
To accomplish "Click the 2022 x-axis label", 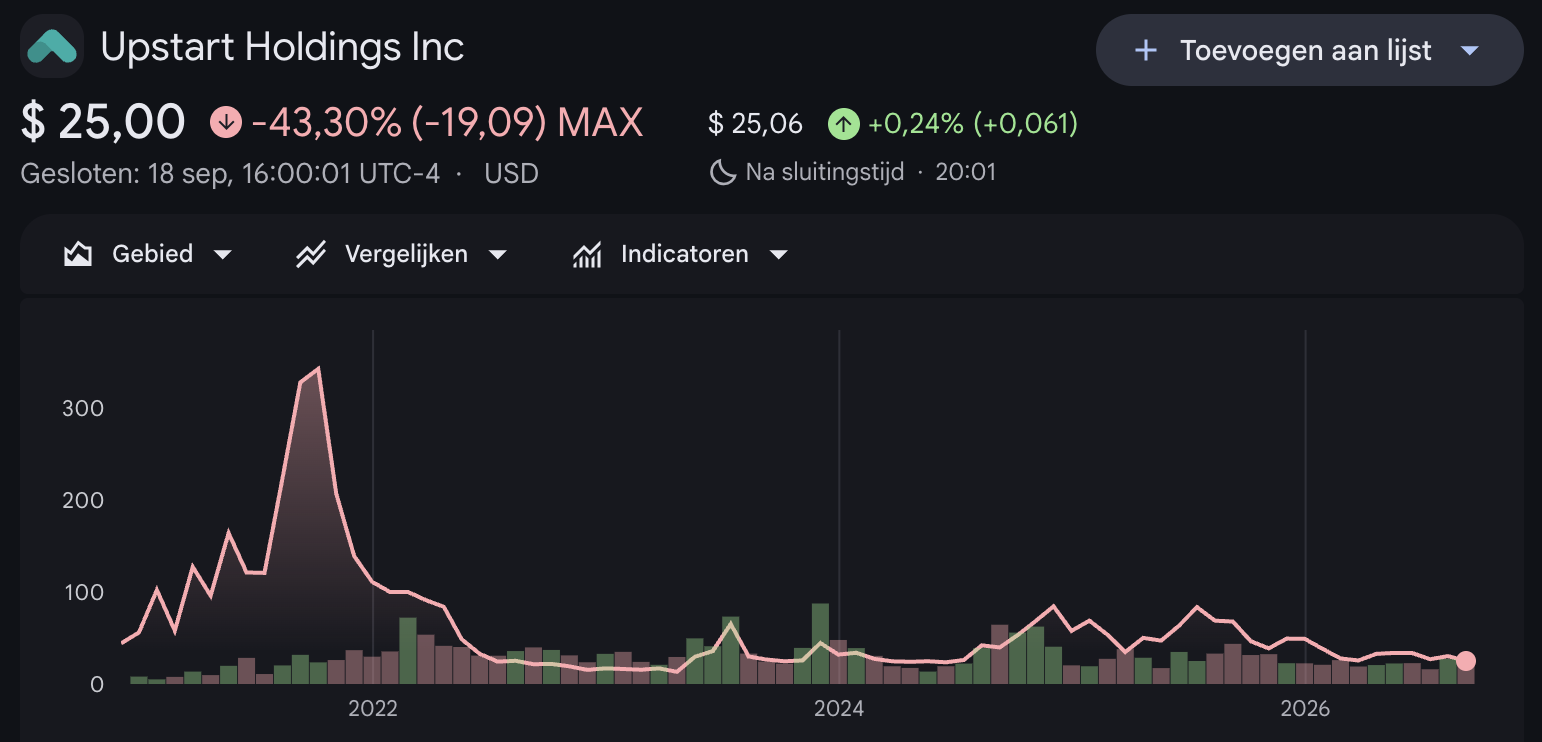I will [x=373, y=709].
